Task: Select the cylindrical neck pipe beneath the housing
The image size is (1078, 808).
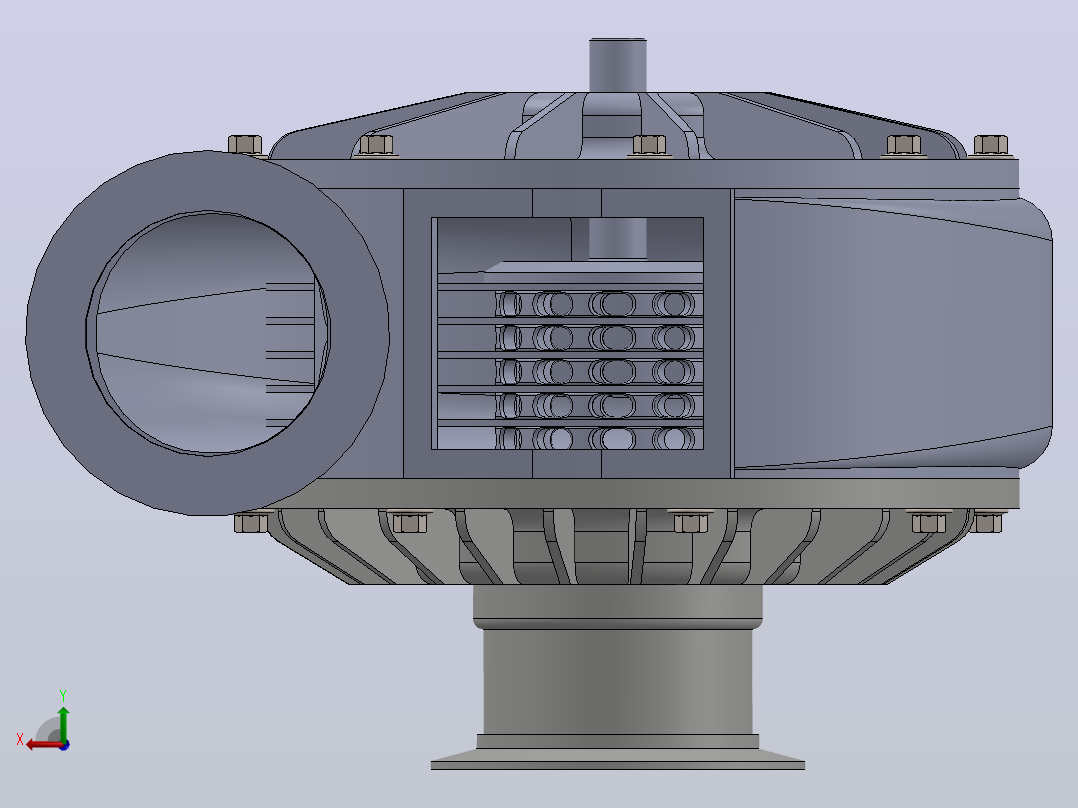Action: (x=617, y=681)
